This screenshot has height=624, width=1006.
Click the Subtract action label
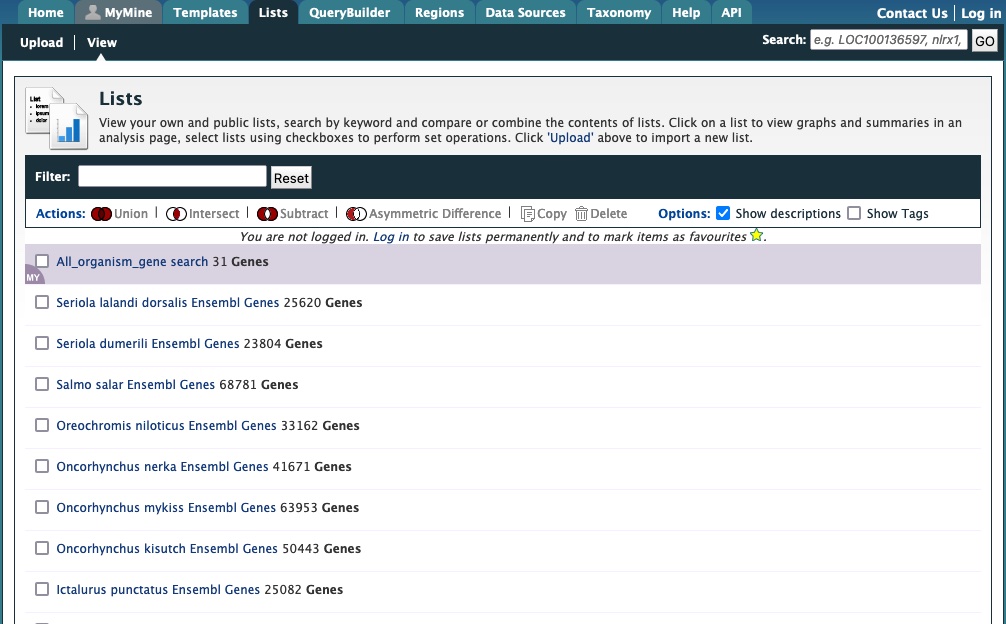pyautogui.click(x=304, y=214)
